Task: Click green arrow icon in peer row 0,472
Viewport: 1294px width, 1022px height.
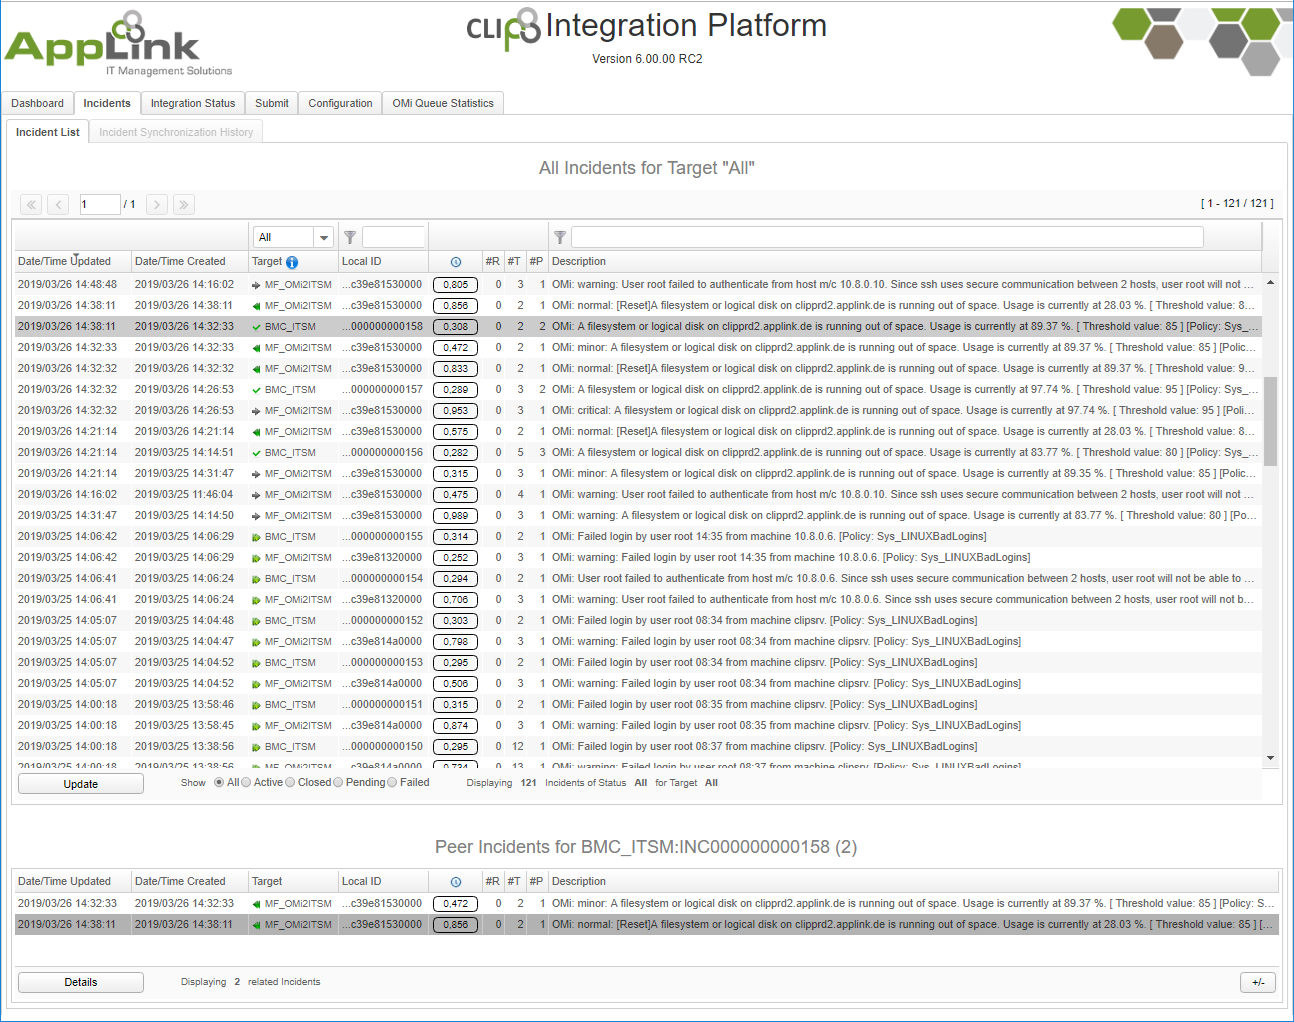Action: click(257, 904)
